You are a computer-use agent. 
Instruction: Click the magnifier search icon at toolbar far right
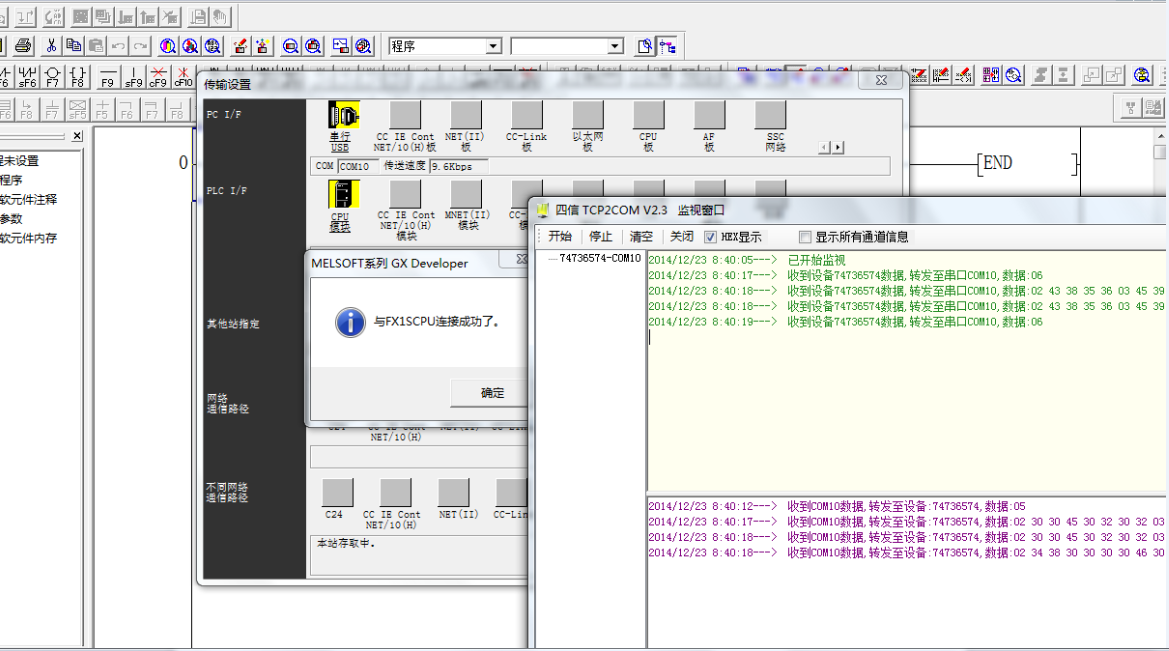[x=1141, y=75]
